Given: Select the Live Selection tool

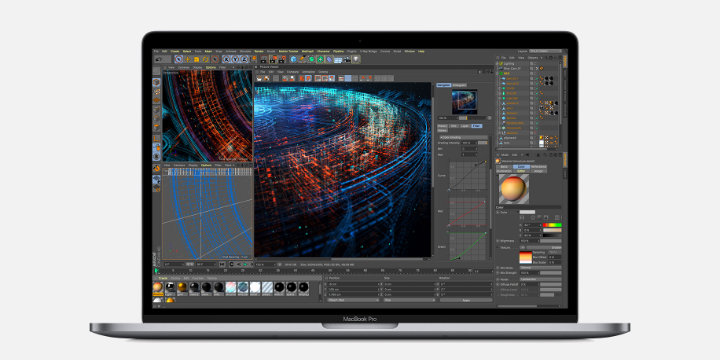Looking at the screenshot, I should (179, 59).
